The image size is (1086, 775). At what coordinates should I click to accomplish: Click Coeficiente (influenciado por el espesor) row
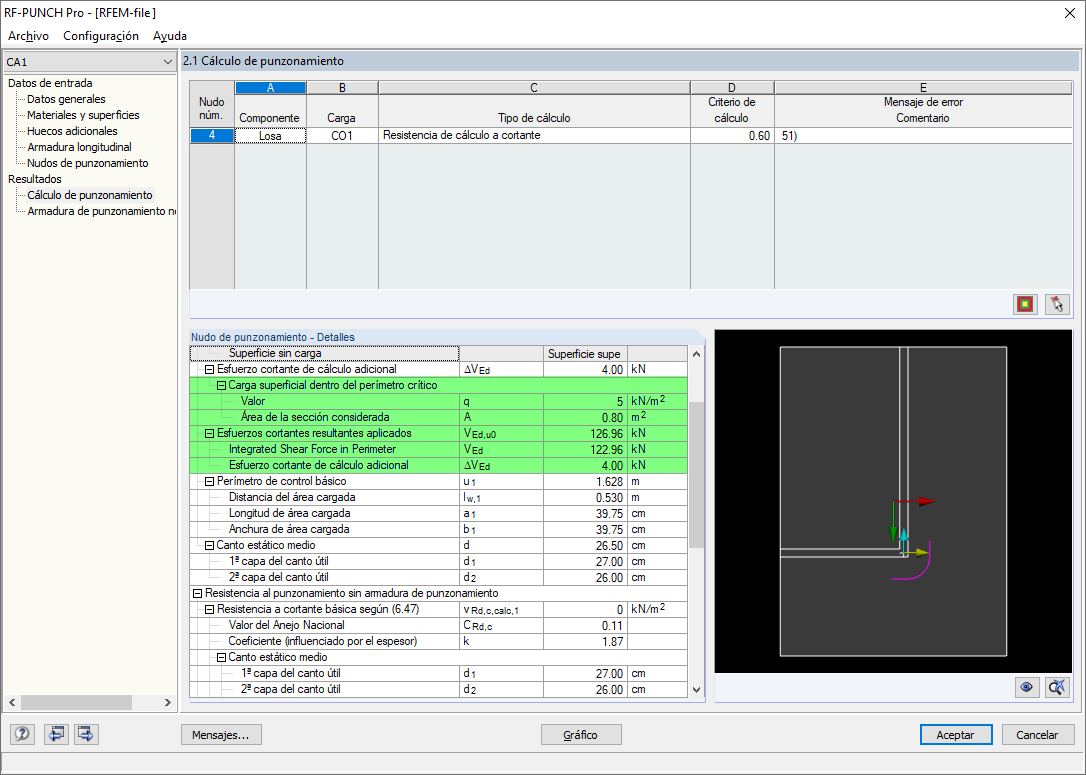coord(438,641)
